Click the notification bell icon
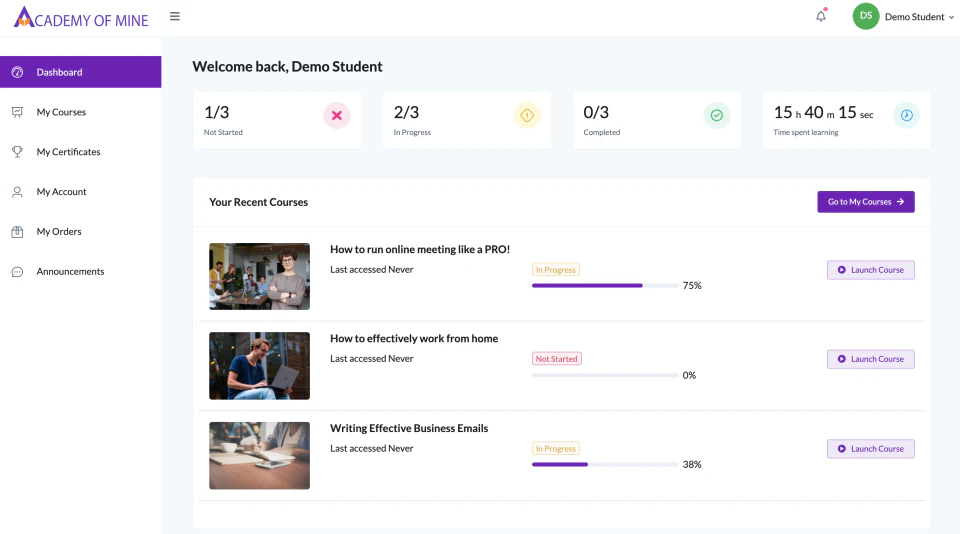The height and width of the screenshot is (534, 960). (x=821, y=16)
